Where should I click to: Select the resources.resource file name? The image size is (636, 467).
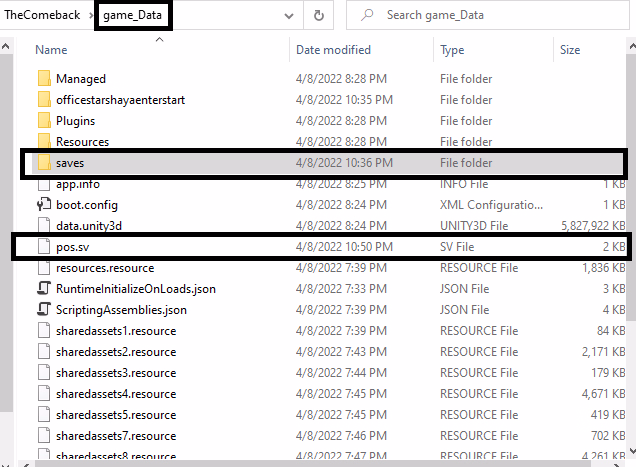105,268
